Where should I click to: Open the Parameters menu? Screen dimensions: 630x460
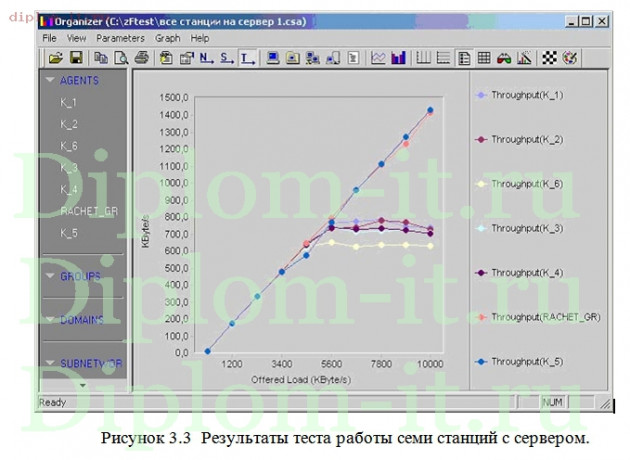[120, 38]
